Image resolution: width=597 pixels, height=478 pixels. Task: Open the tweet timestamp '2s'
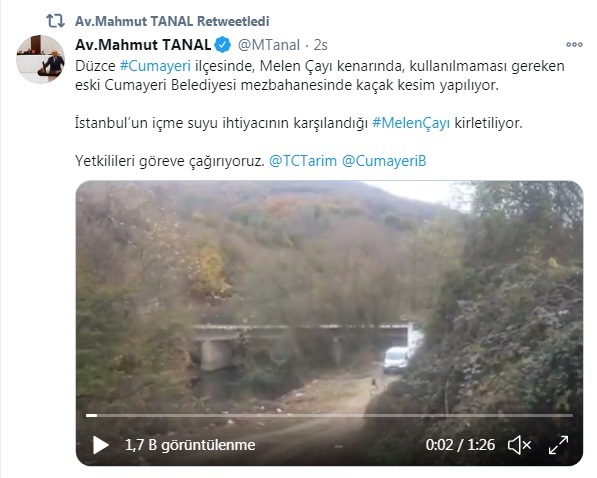point(321,45)
